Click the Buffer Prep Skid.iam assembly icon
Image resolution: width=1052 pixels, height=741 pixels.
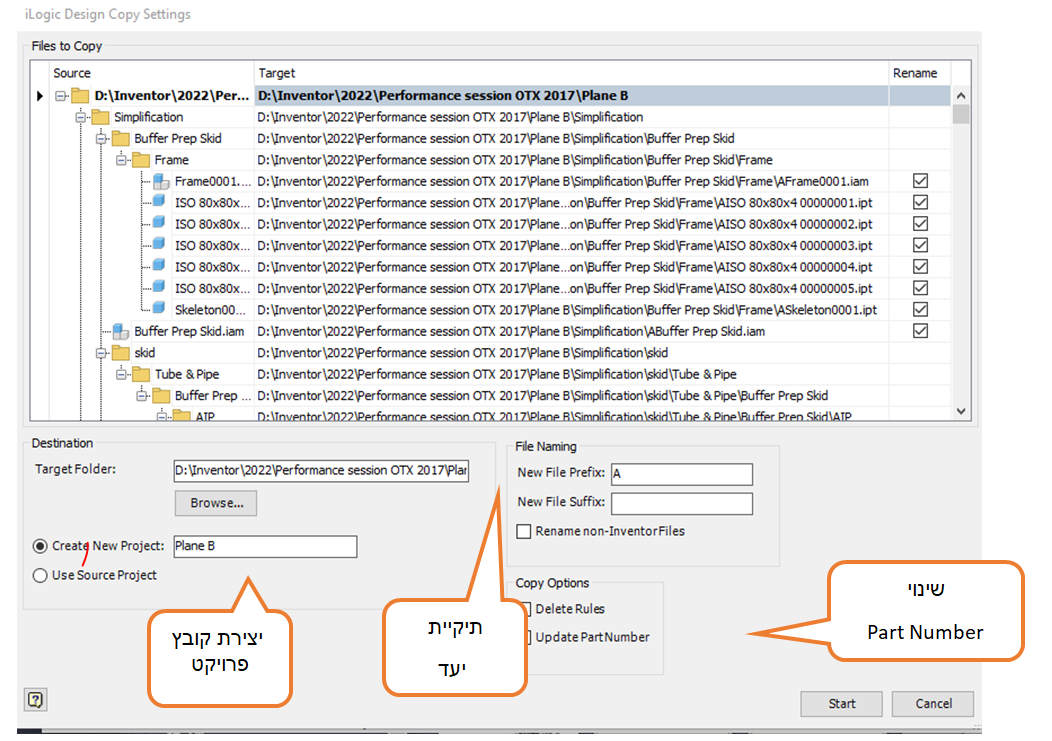[121, 331]
